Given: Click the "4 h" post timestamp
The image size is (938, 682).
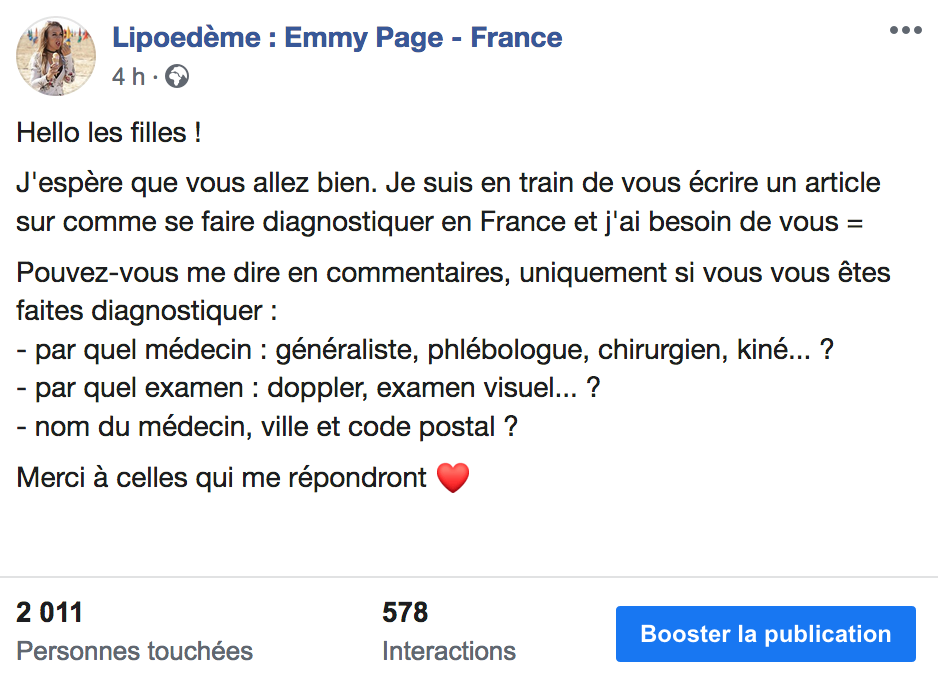Looking at the screenshot, I should [x=129, y=77].
